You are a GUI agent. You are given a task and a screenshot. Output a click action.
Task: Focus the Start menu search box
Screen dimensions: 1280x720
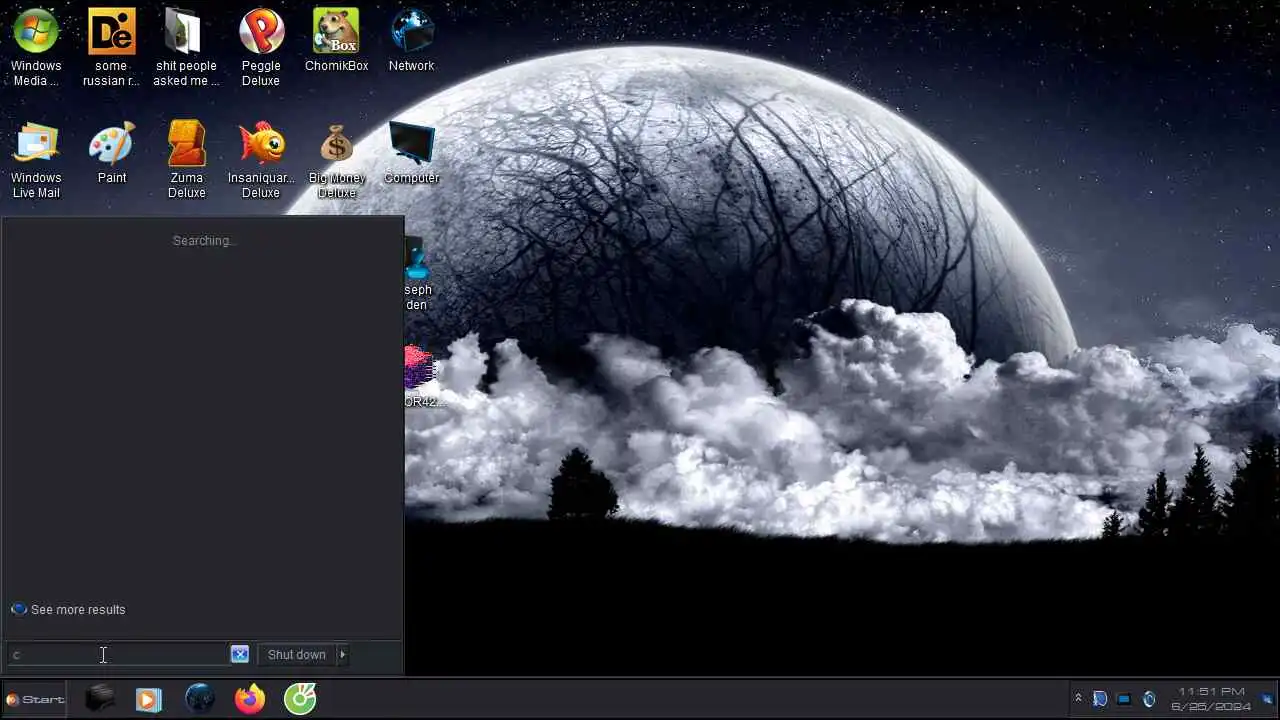click(118, 655)
